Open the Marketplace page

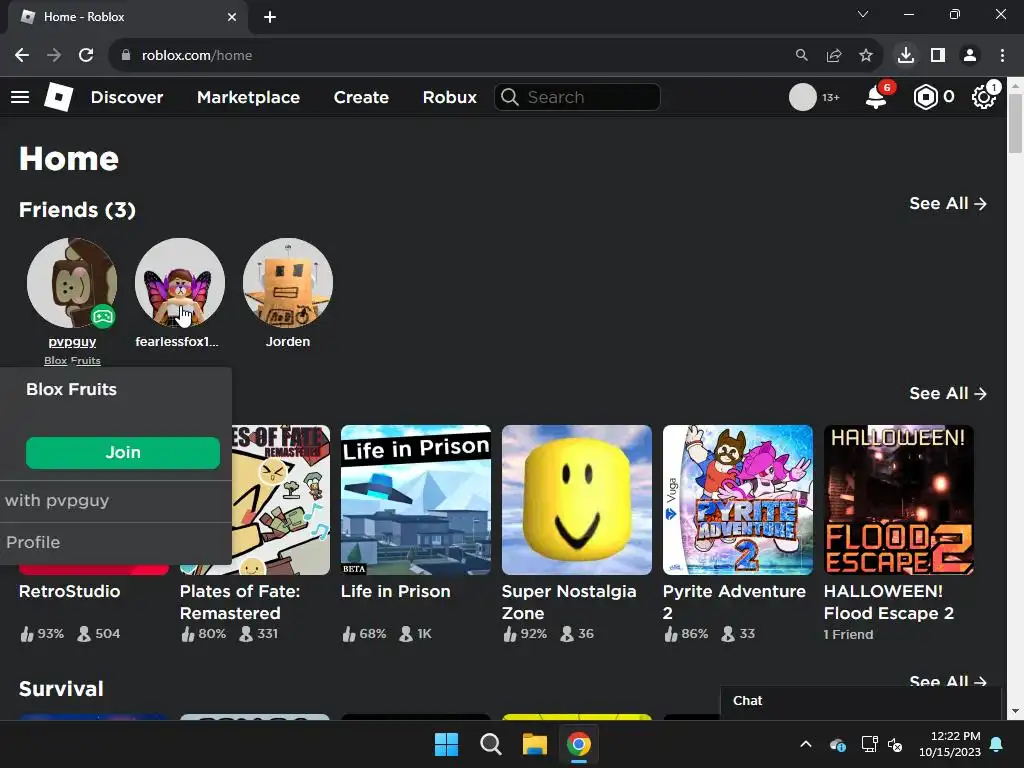tap(248, 97)
